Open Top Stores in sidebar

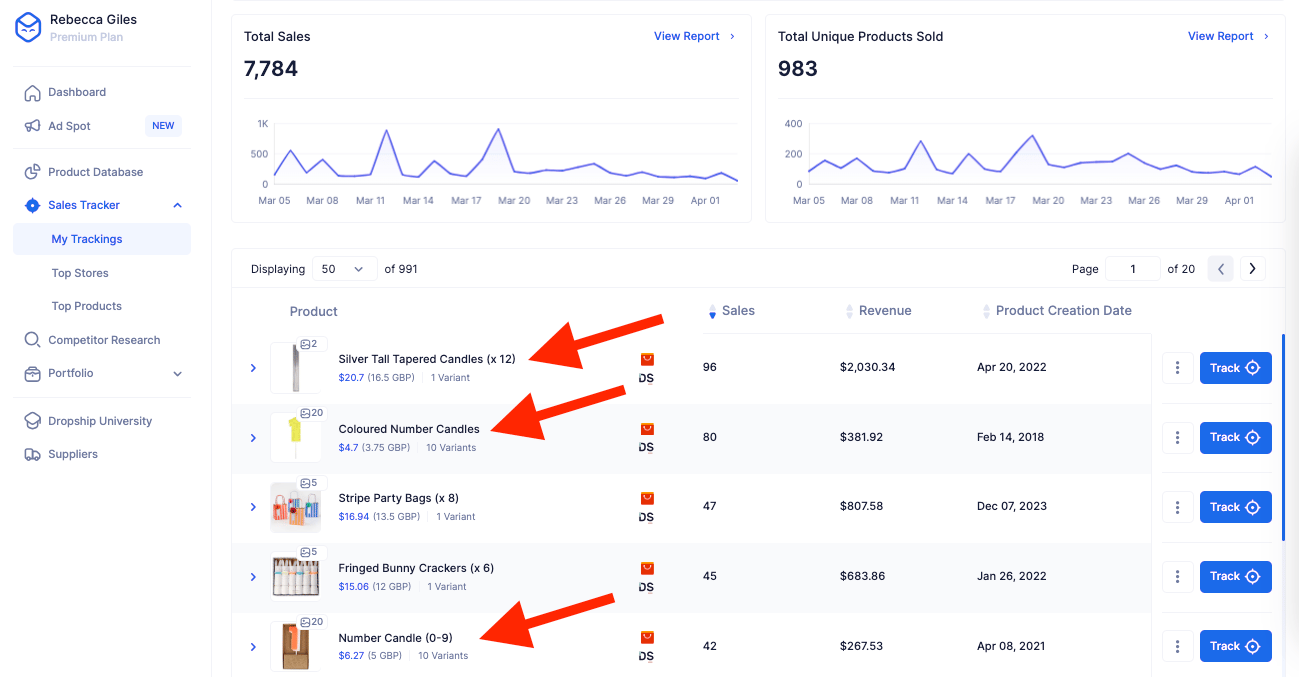click(x=80, y=273)
